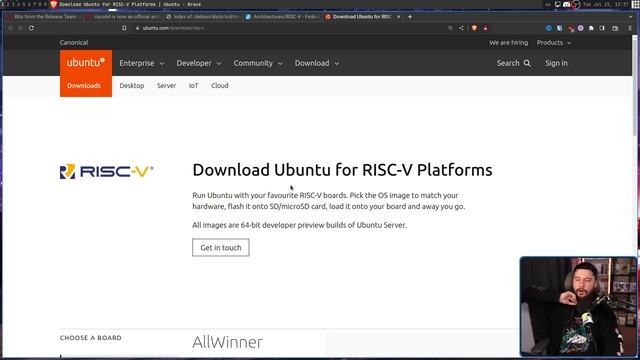
Task: Switch to 'Bits from the Release Team' tab
Action: 44,17
